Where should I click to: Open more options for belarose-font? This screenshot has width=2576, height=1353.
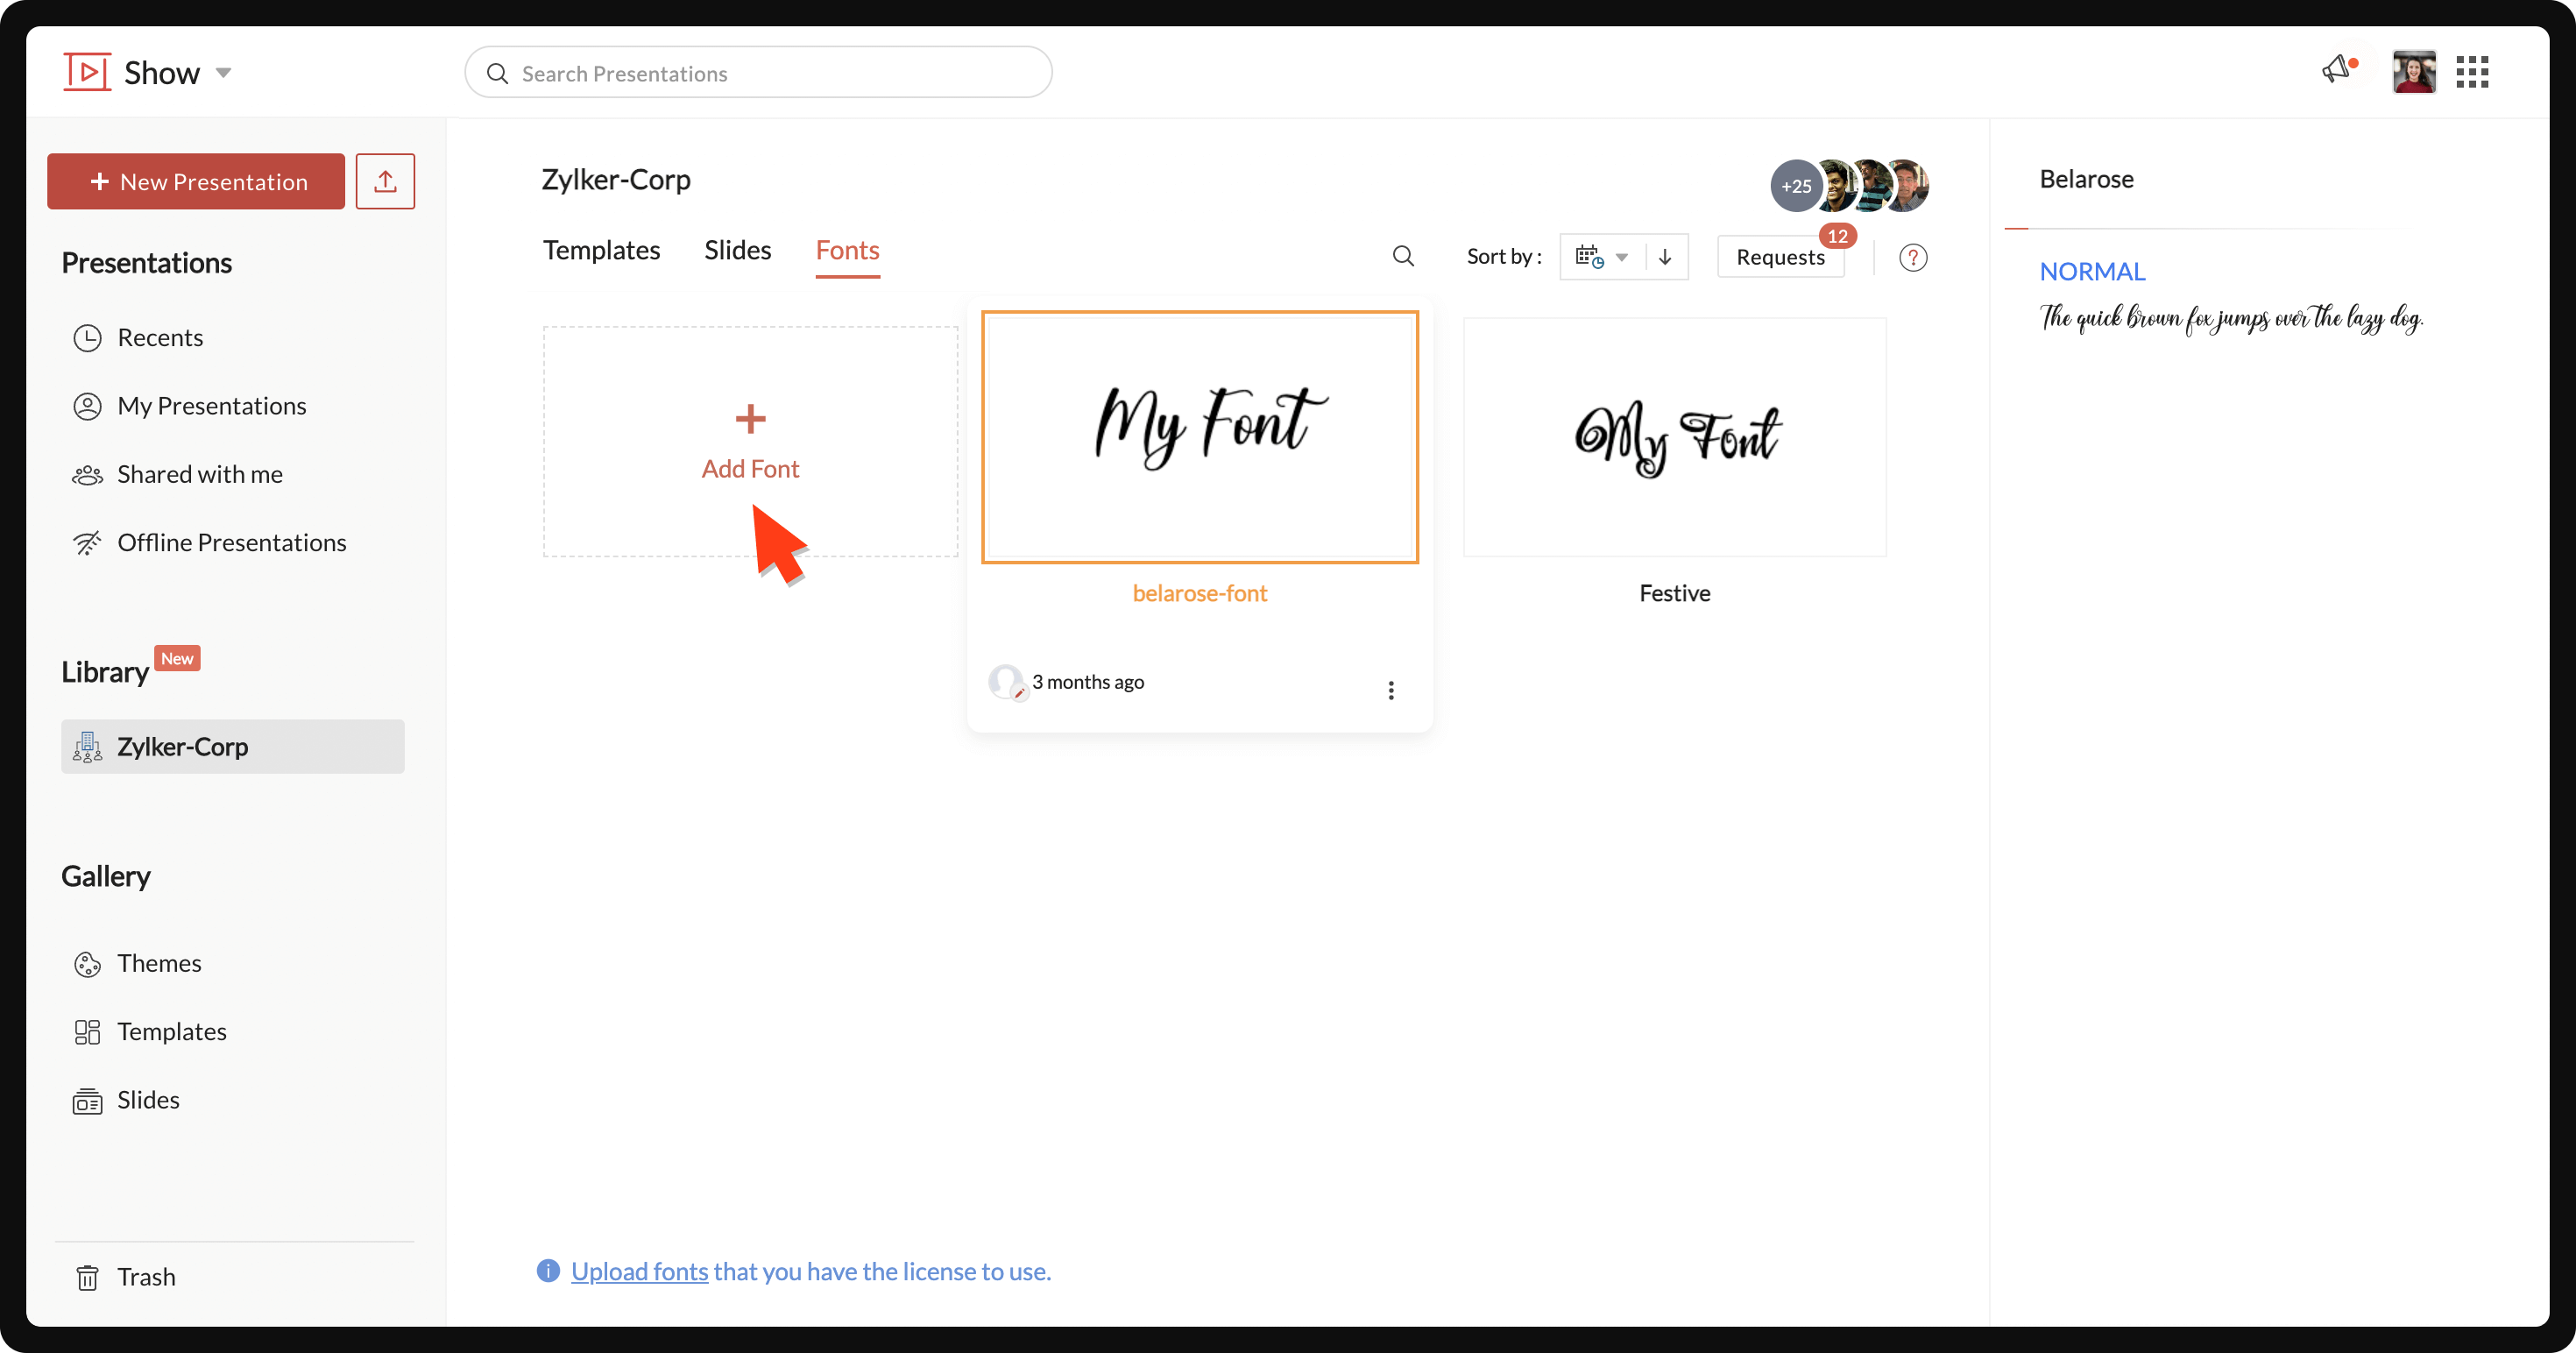(x=1391, y=690)
